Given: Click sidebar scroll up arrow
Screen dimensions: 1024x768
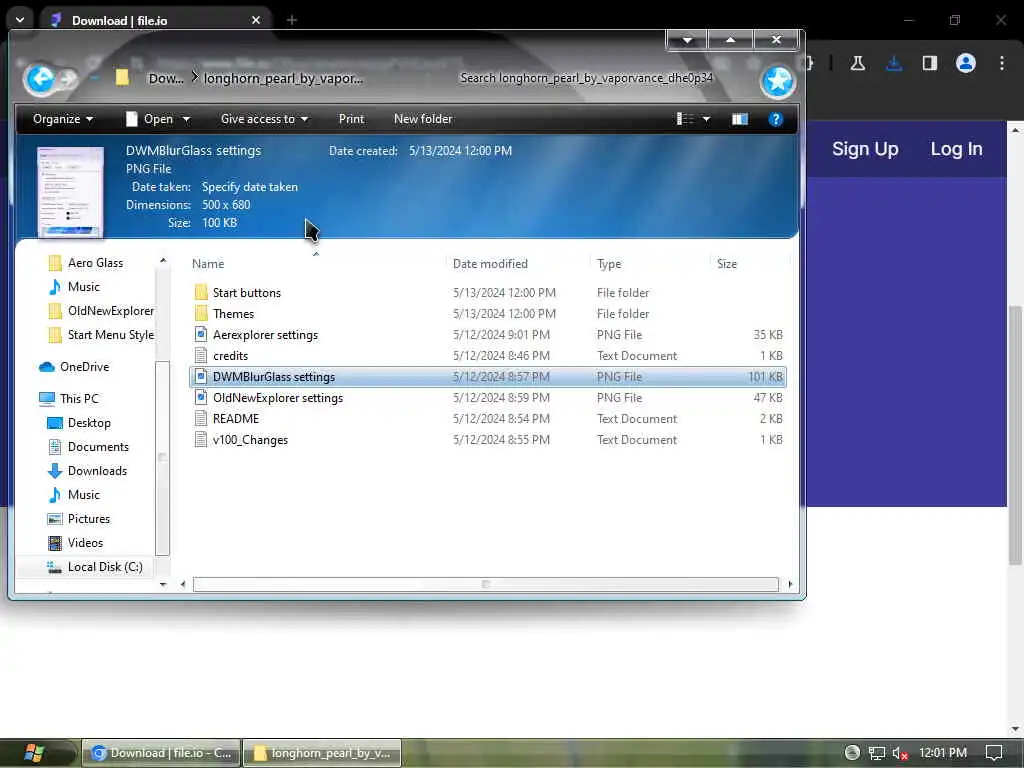Looking at the screenshot, I should tap(163, 261).
